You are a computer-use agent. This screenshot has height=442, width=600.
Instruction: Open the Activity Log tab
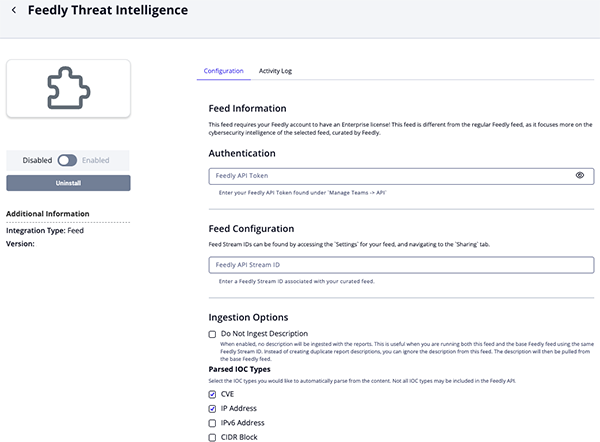pos(275,71)
